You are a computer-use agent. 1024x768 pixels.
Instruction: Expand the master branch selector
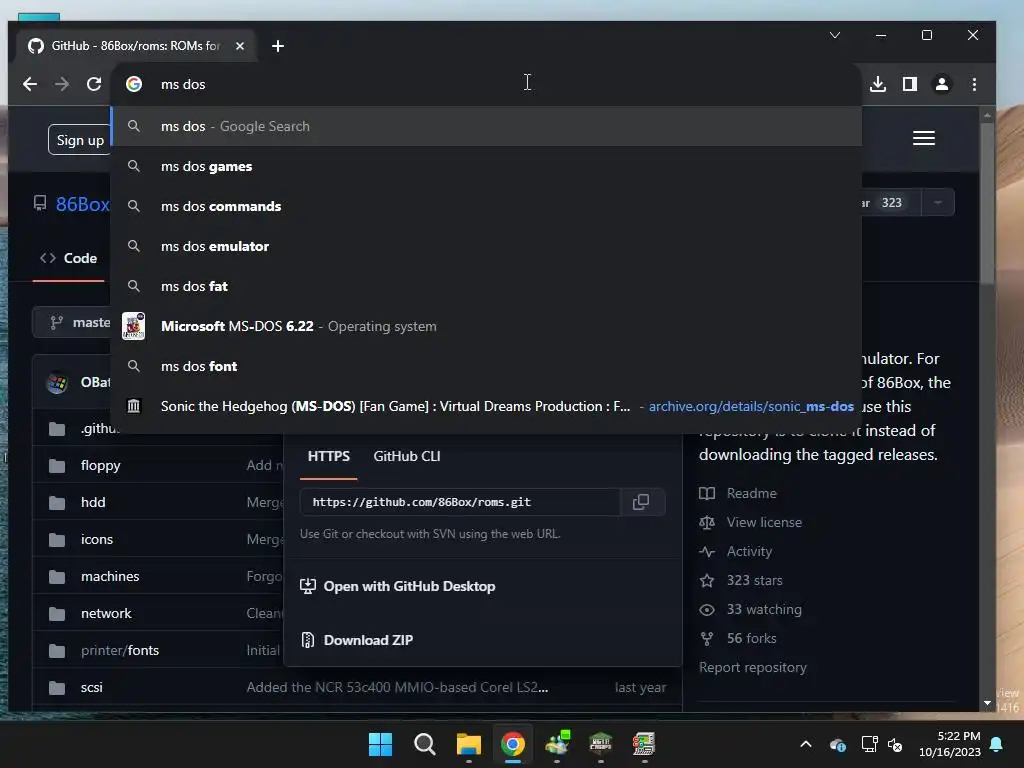click(x=73, y=323)
